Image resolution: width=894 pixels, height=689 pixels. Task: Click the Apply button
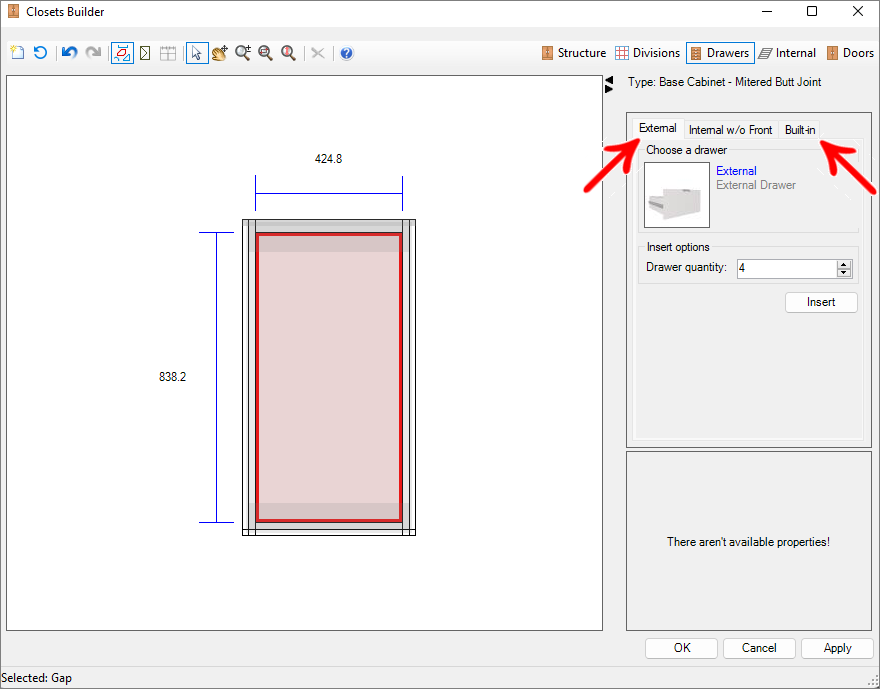coord(837,648)
